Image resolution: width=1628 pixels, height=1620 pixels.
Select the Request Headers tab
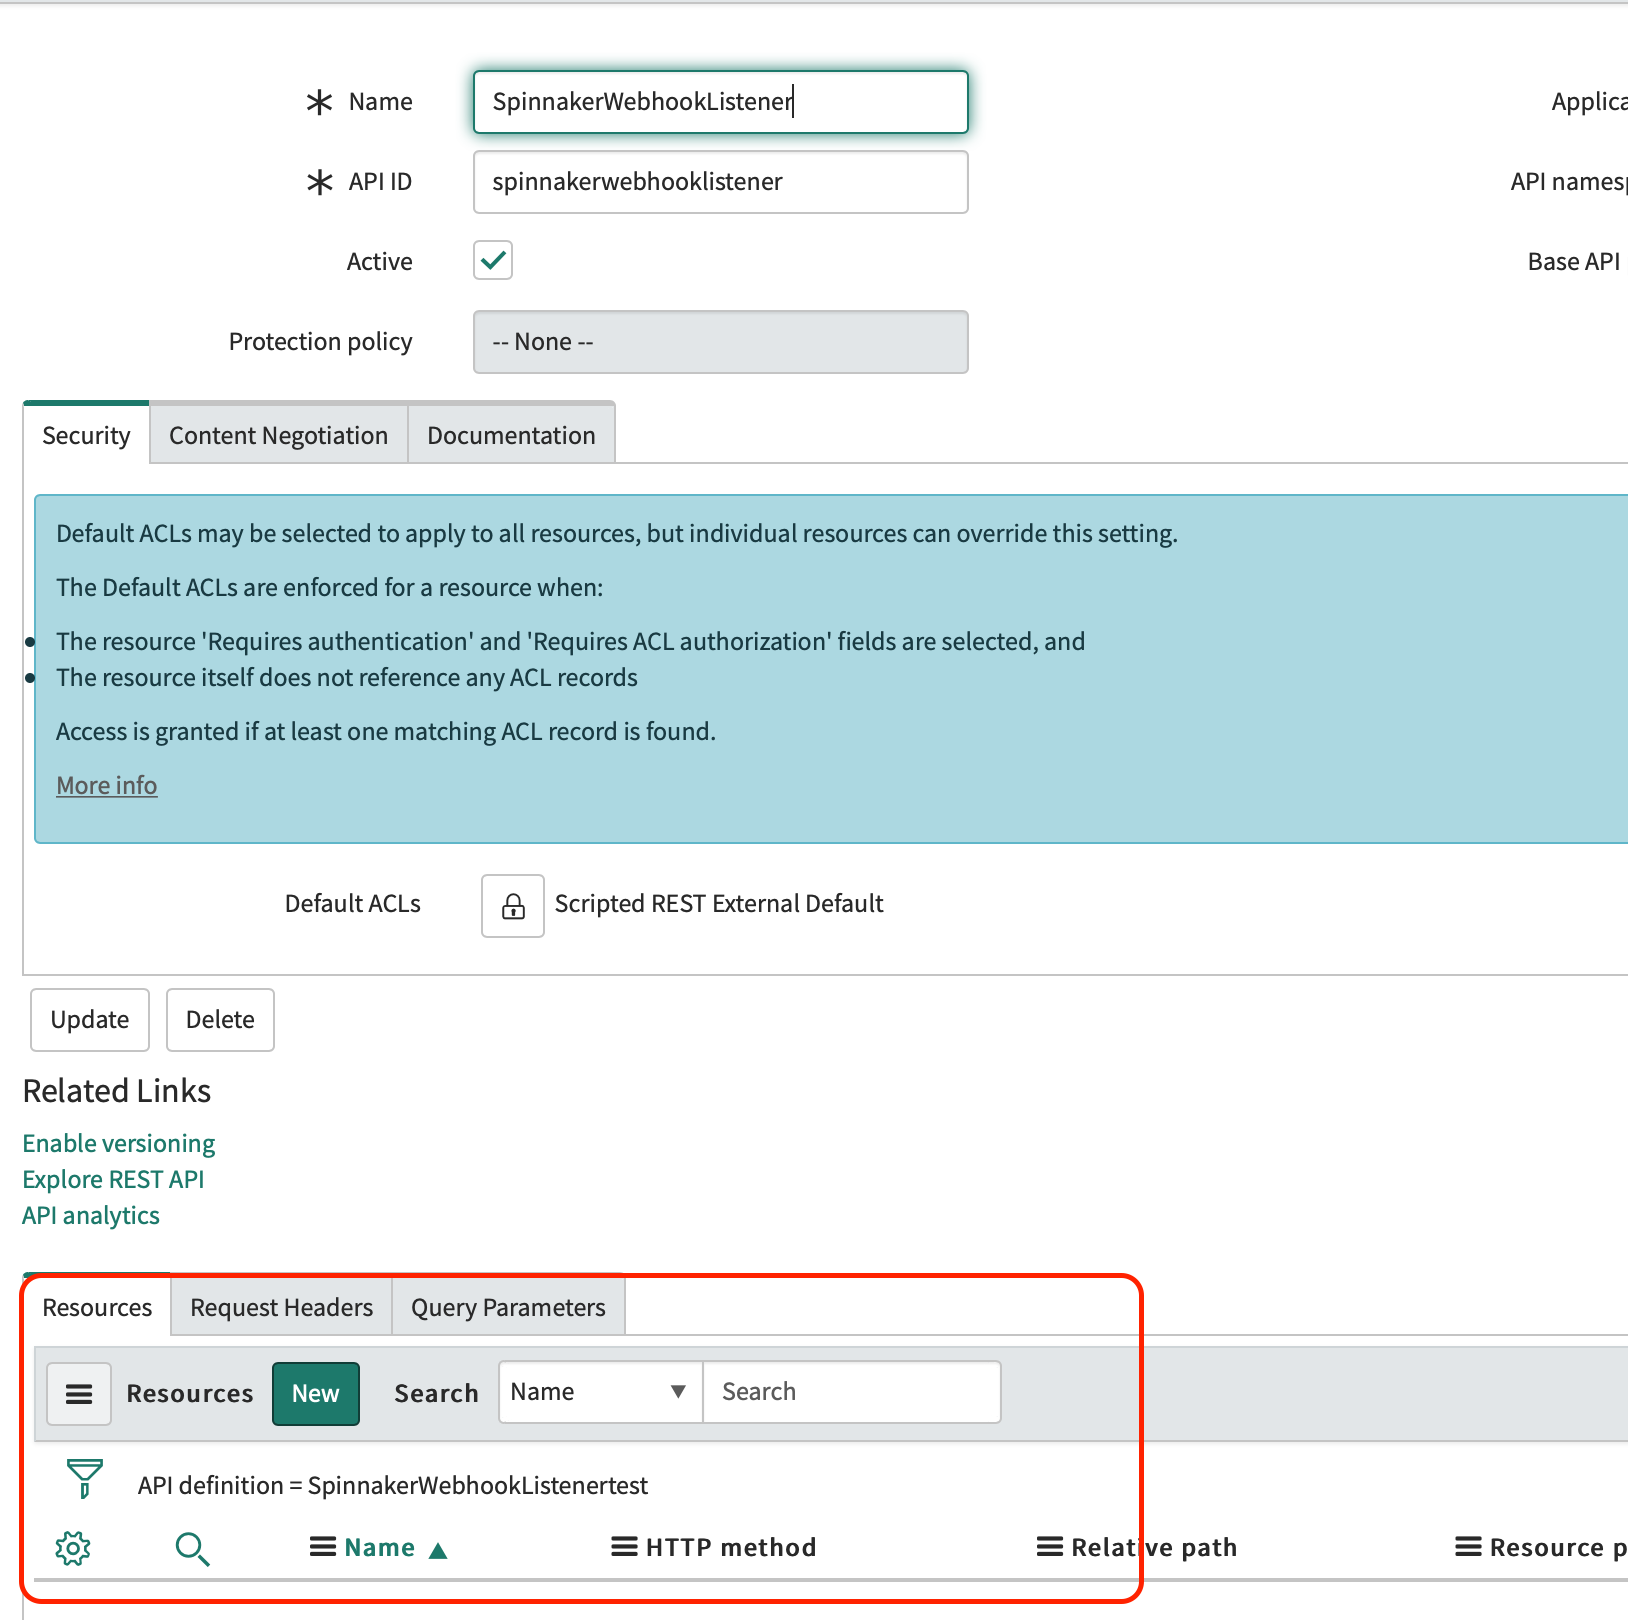[x=281, y=1308]
